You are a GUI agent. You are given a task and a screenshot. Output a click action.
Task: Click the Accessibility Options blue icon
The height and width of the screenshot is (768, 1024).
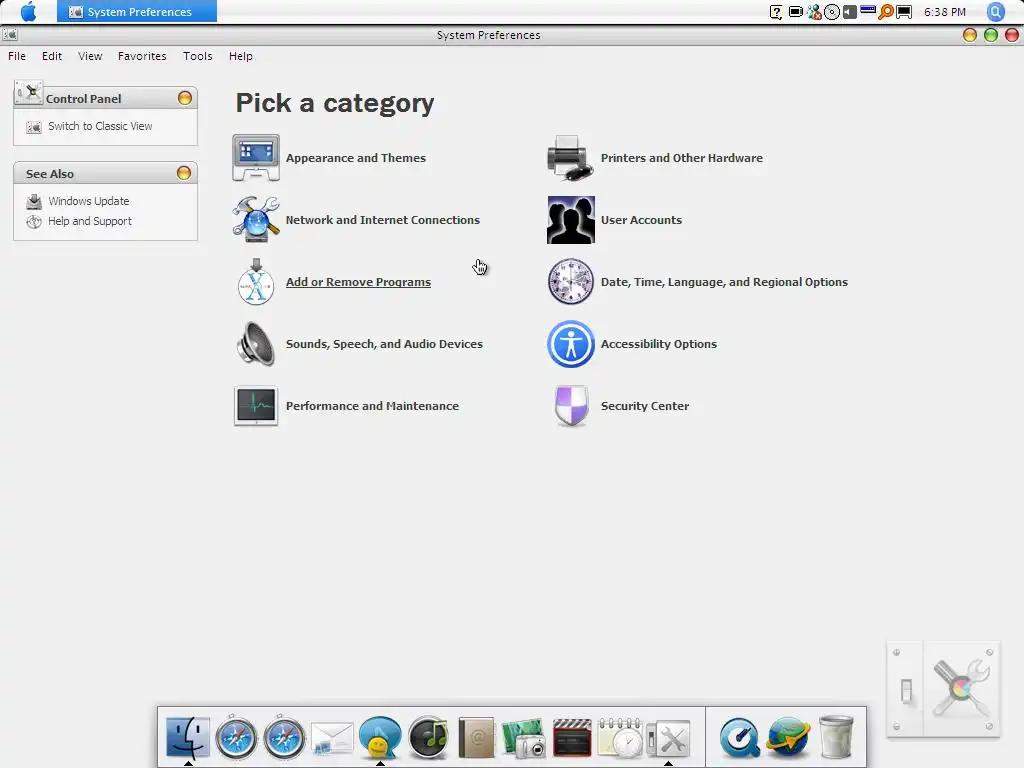(x=571, y=344)
